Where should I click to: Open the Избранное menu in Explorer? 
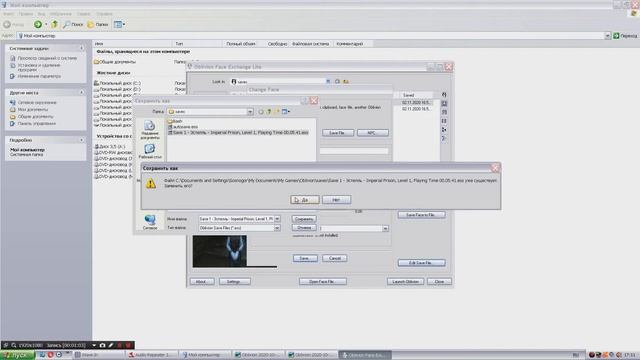60,14
